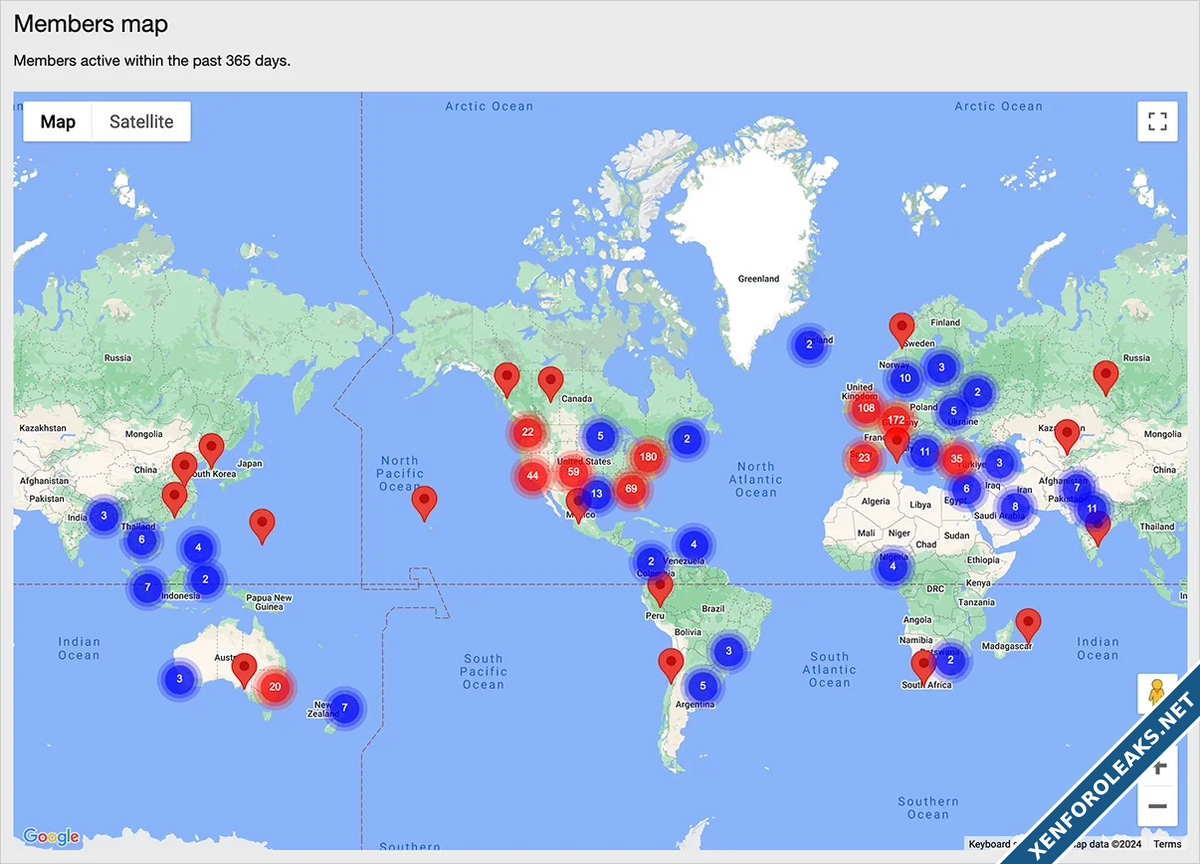Open the red cluster marked 69

[x=631, y=489]
